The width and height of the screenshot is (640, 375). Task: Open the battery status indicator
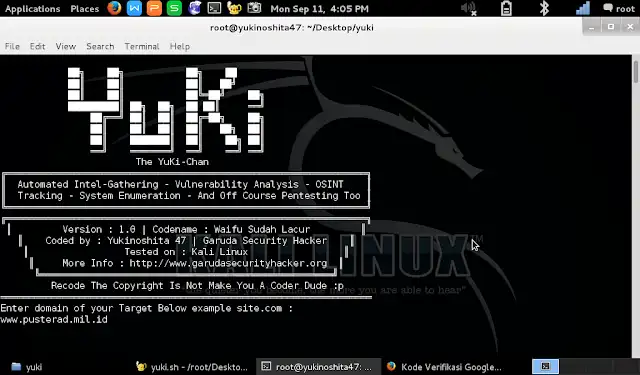(506, 9)
